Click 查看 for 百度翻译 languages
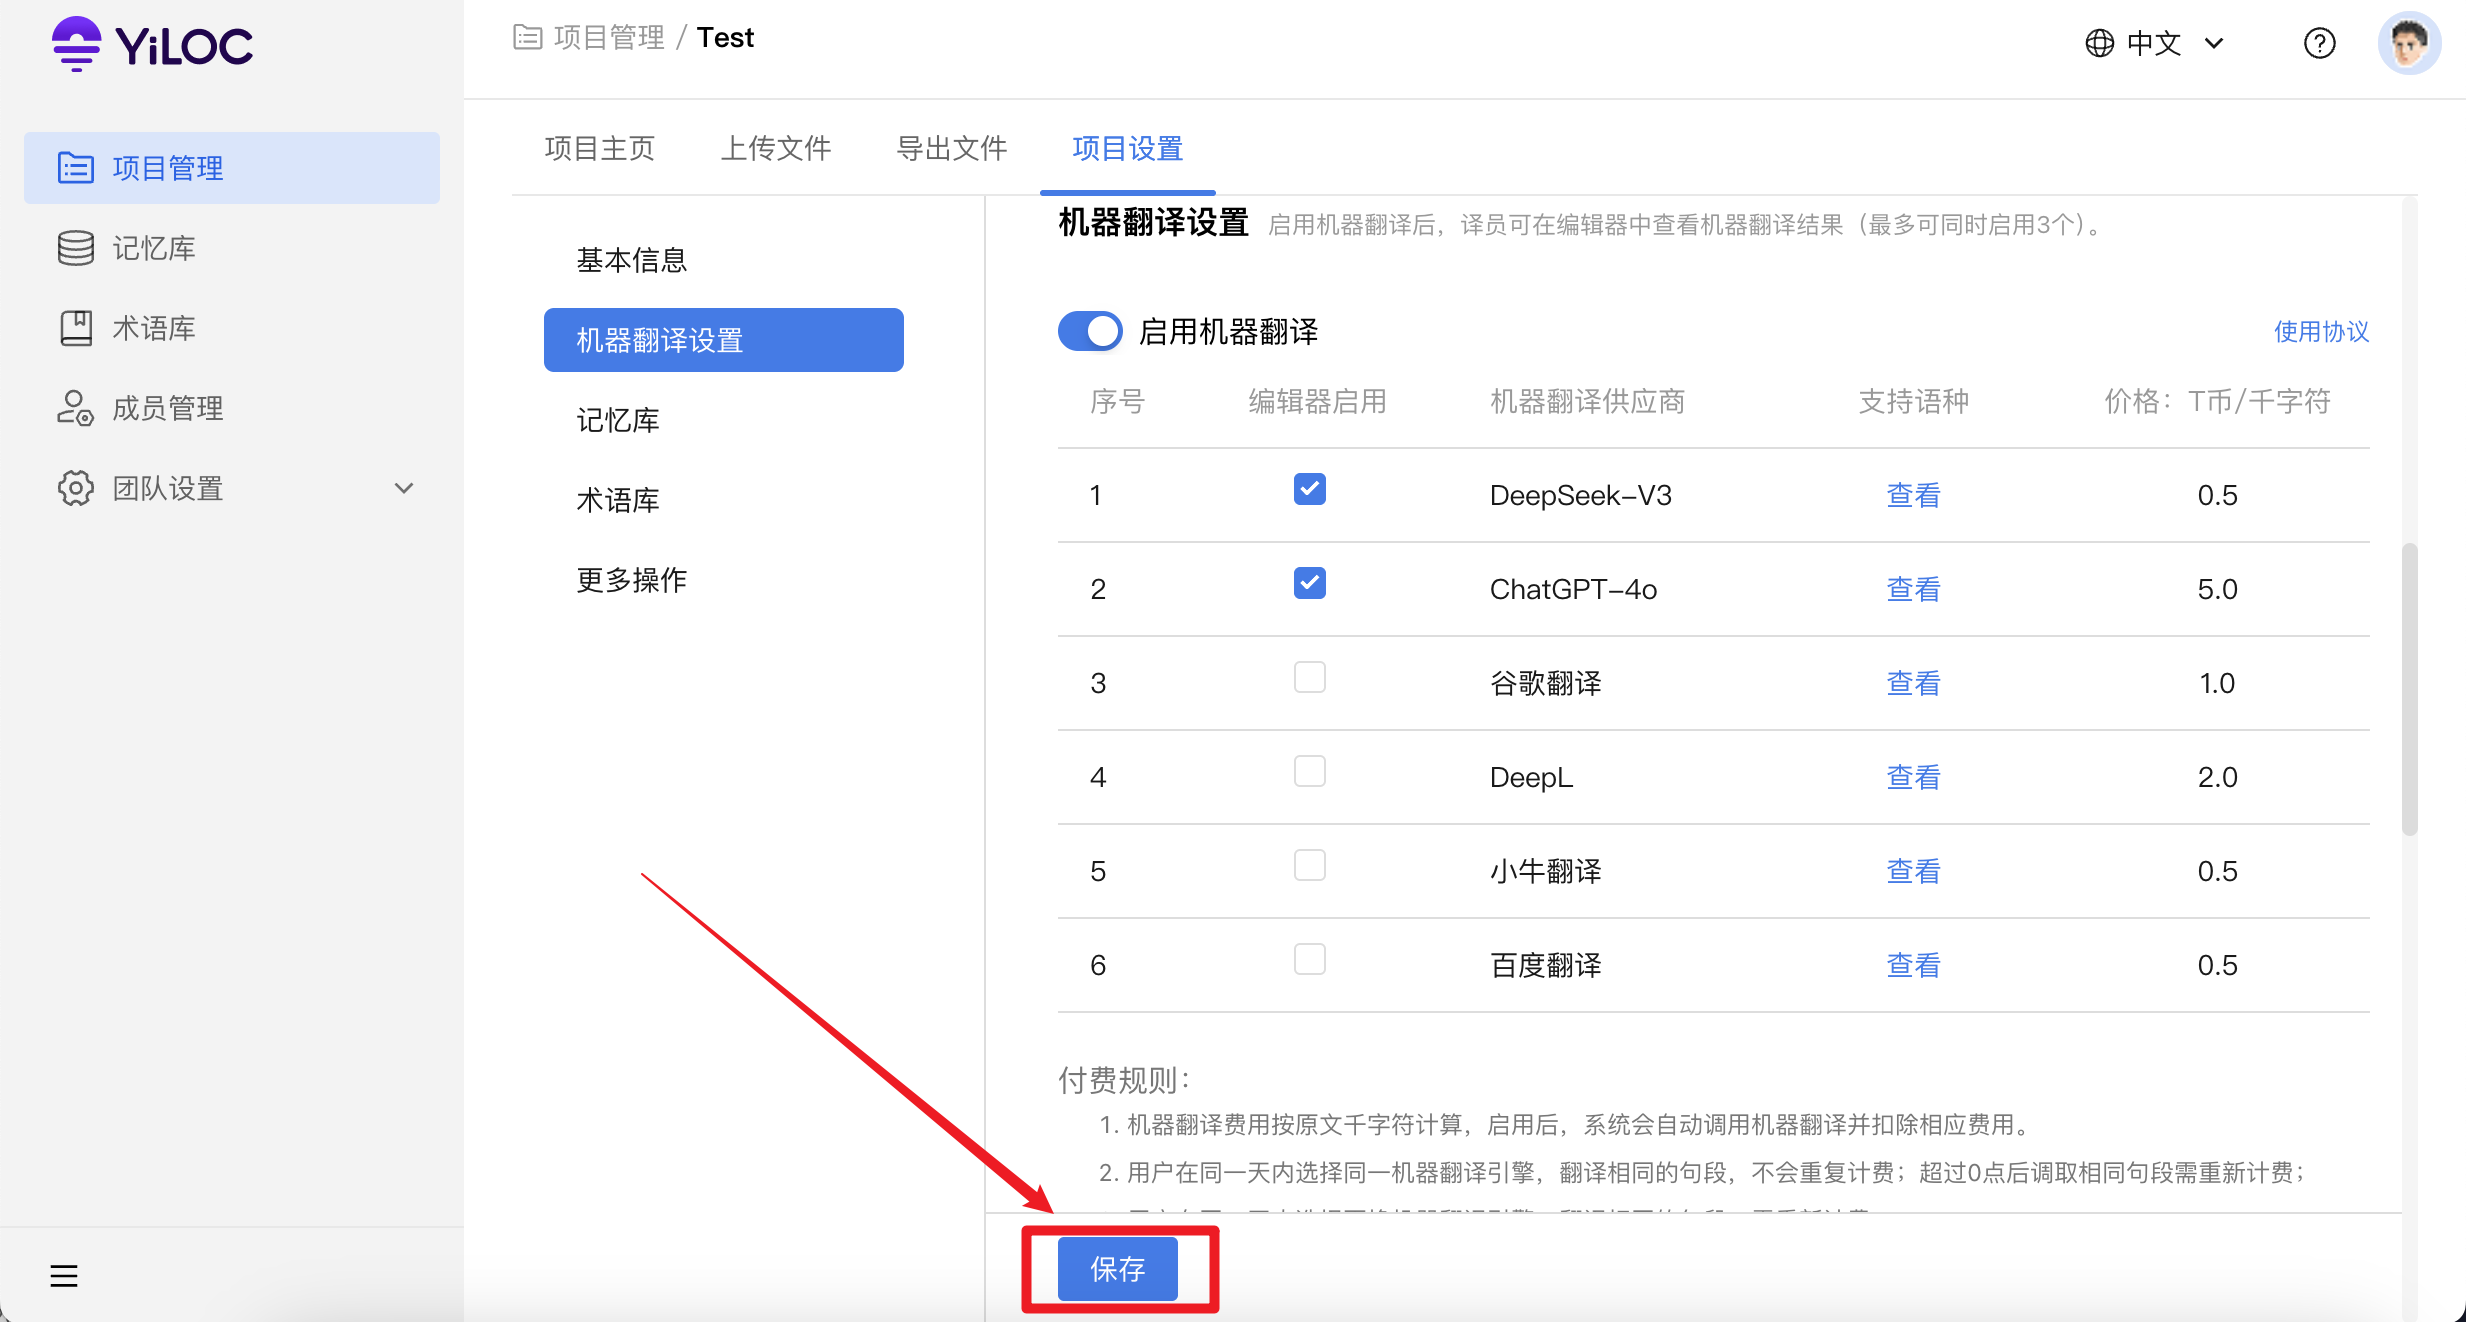This screenshot has width=2466, height=1322. pyautogui.click(x=1913, y=965)
